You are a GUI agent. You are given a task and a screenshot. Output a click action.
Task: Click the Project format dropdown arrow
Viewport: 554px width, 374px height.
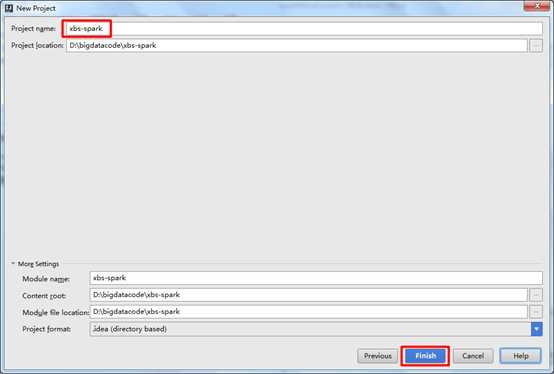point(536,329)
